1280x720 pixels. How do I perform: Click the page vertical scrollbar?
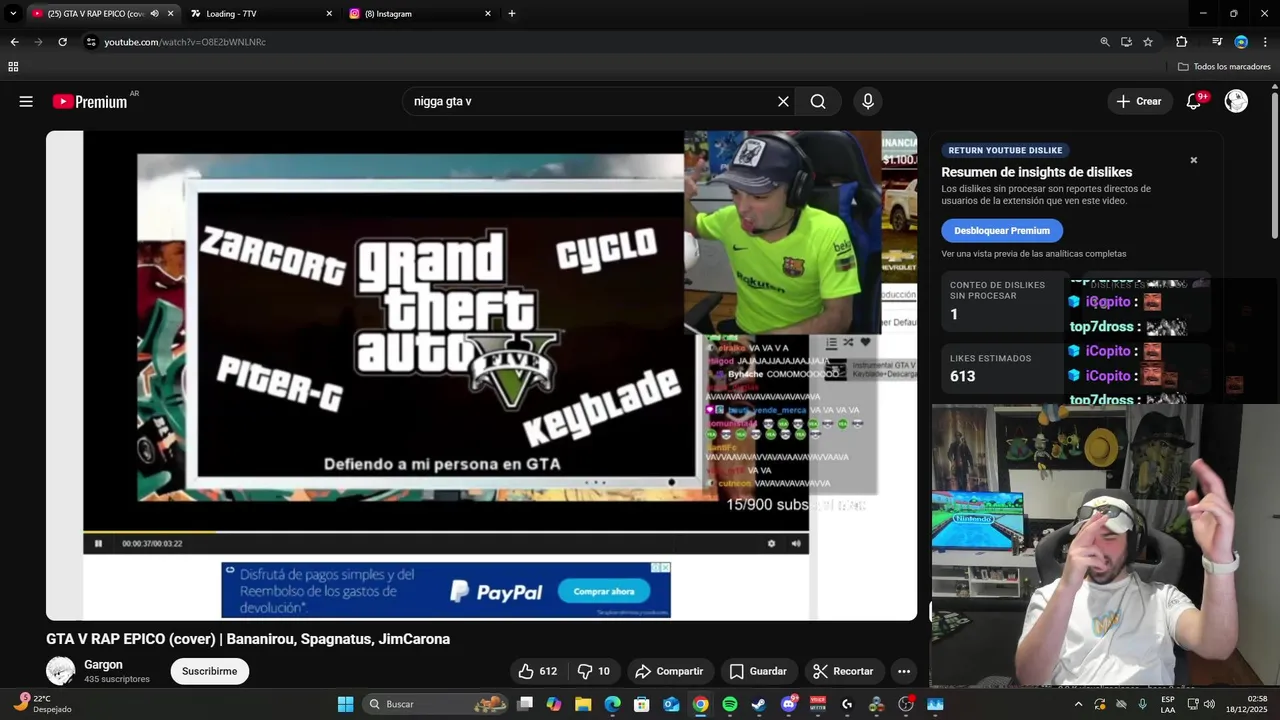1275,165
